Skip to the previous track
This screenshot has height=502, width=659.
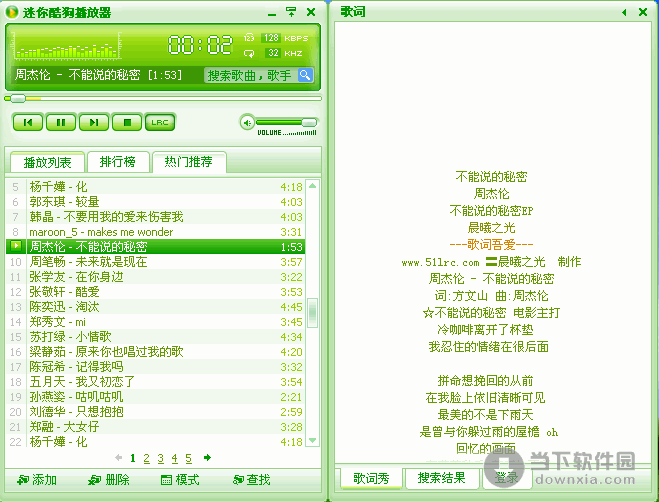(28, 122)
